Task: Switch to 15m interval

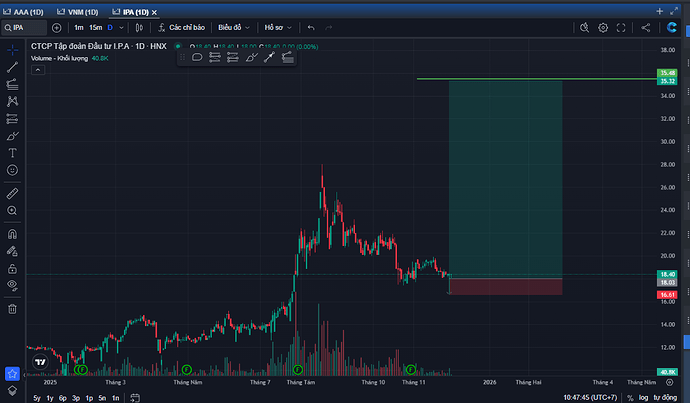Action: (95, 28)
